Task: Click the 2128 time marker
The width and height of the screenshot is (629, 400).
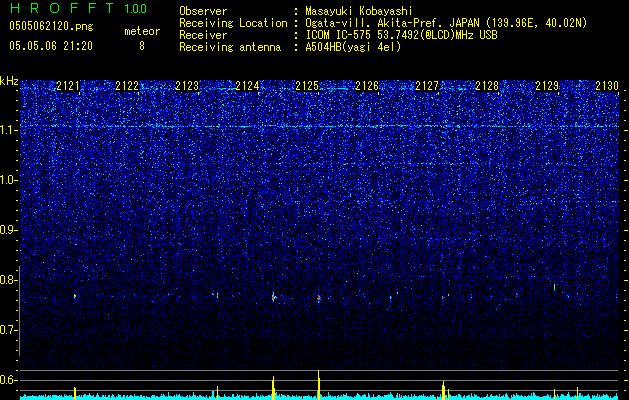Action: click(487, 86)
